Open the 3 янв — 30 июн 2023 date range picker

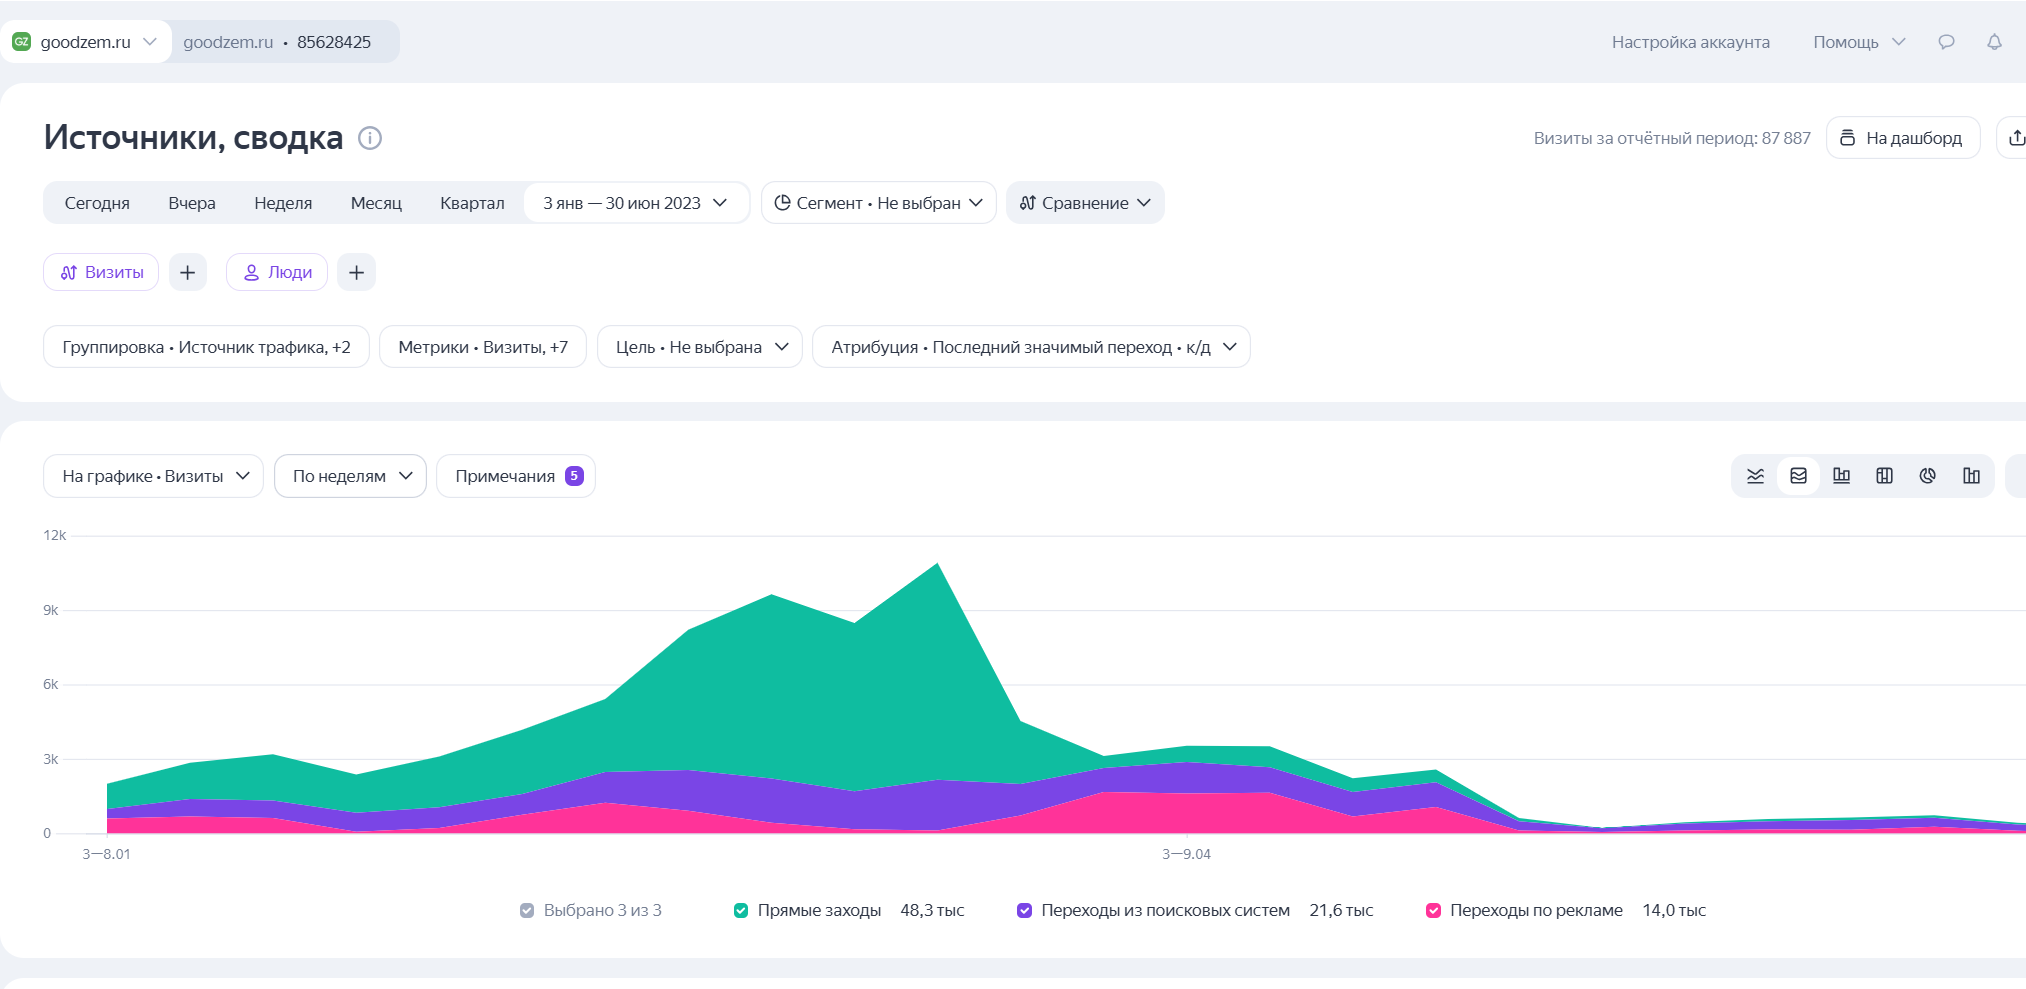click(x=636, y=203)
